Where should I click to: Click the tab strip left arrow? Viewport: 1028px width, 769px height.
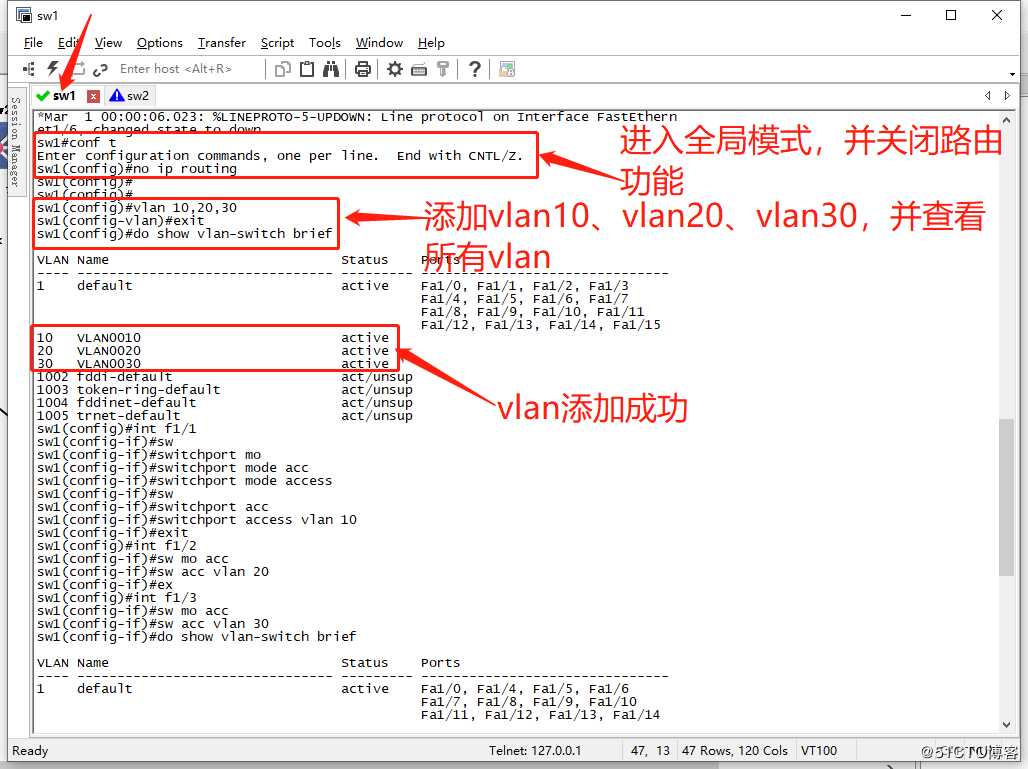coord(987,96)
